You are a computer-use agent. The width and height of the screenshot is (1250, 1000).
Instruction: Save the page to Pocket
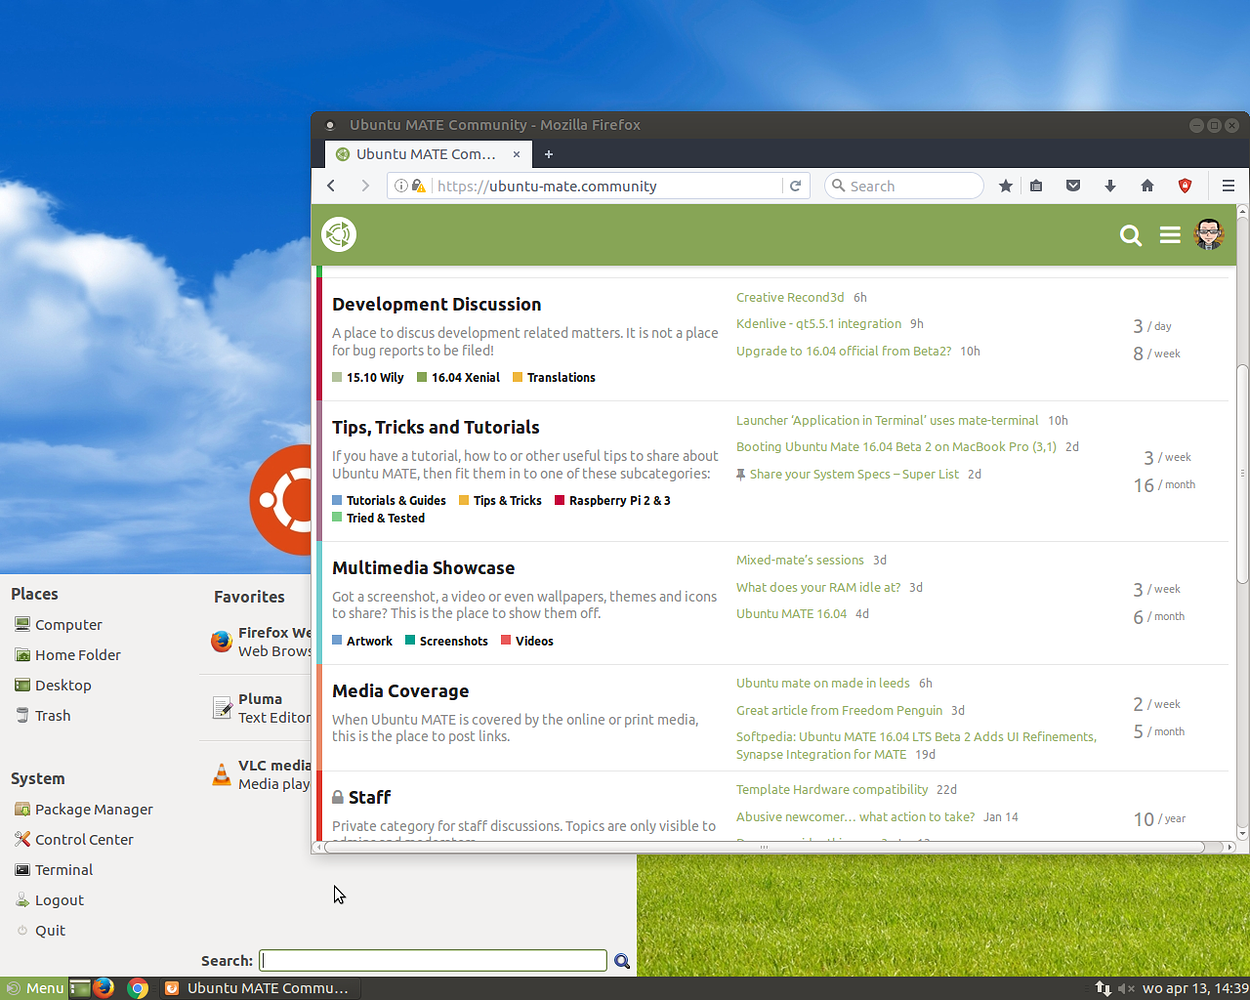pos(1073,186)
